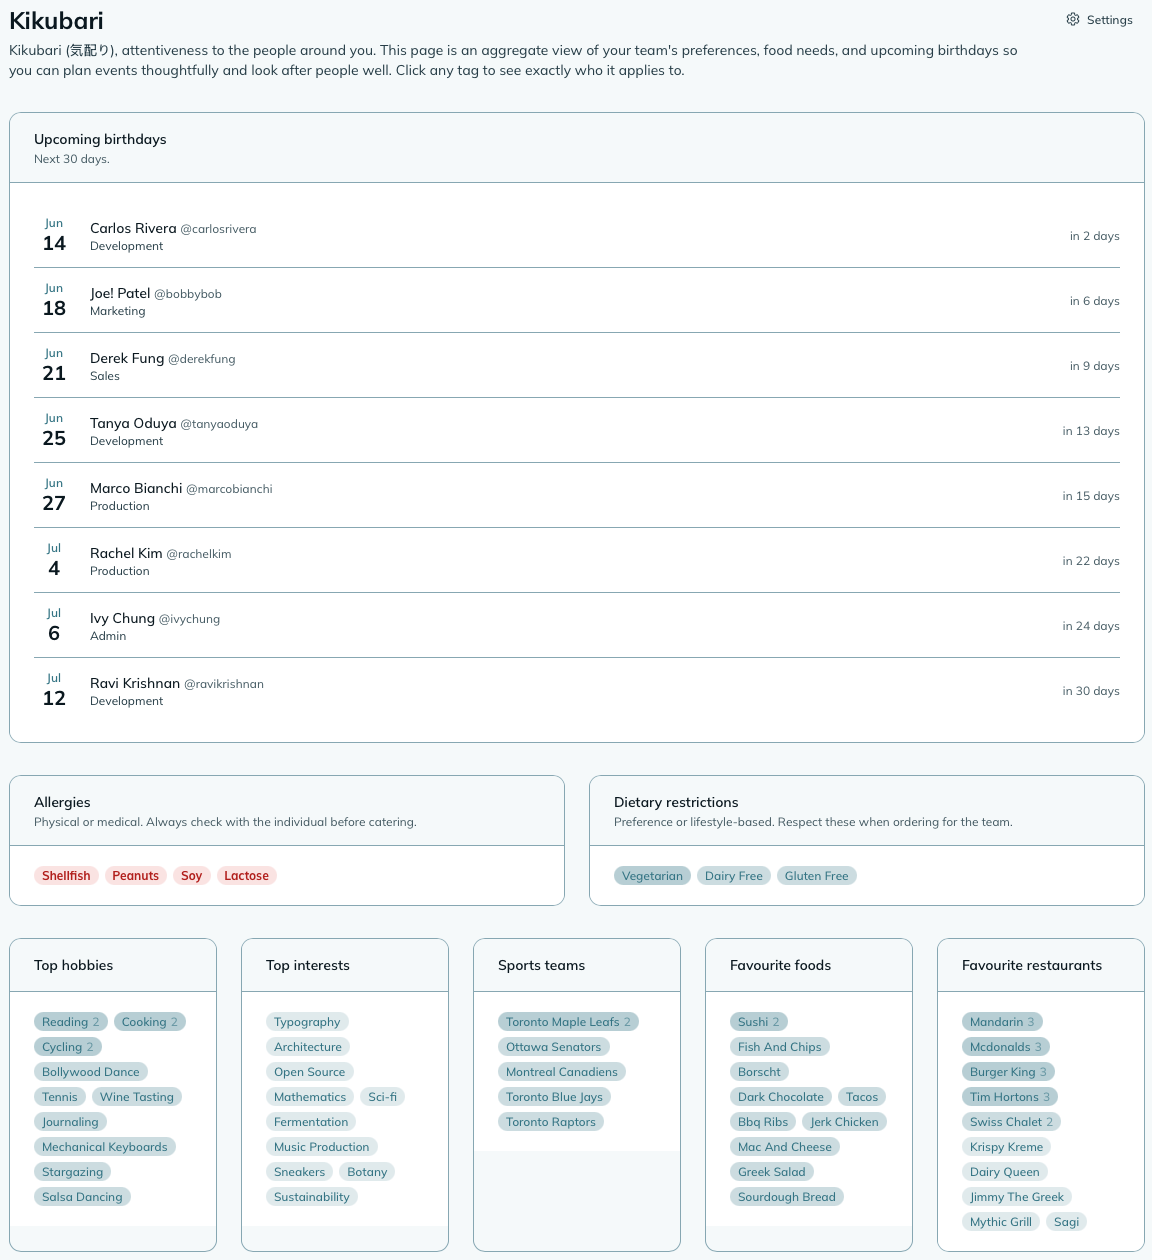Click the Mechanical Keyboards tag
The height and width of the screenshot is (1260, 1152).
105,1147
